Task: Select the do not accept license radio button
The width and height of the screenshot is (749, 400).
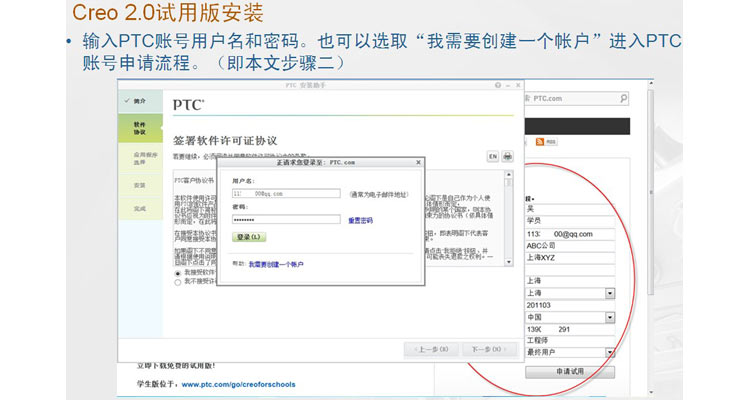Action: pos(178,282)
